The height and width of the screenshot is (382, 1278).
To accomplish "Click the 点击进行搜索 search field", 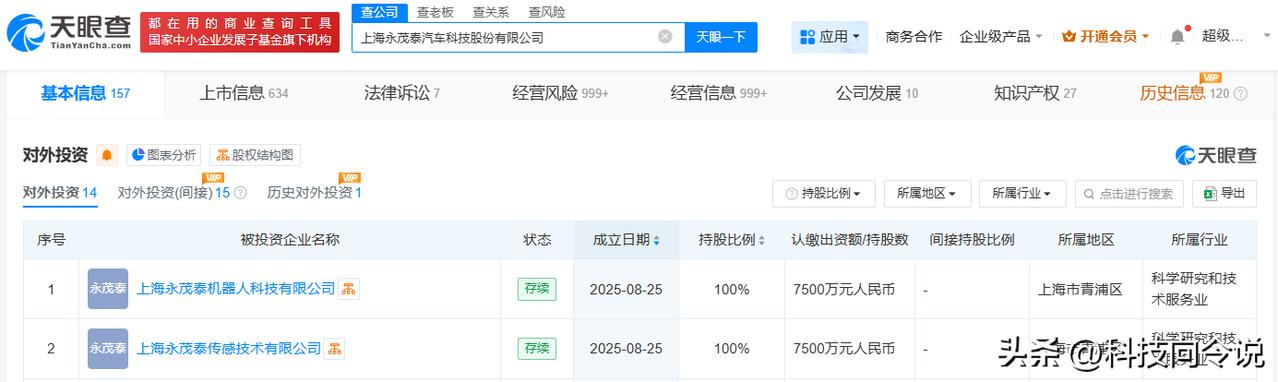I will coord(1129,194).
